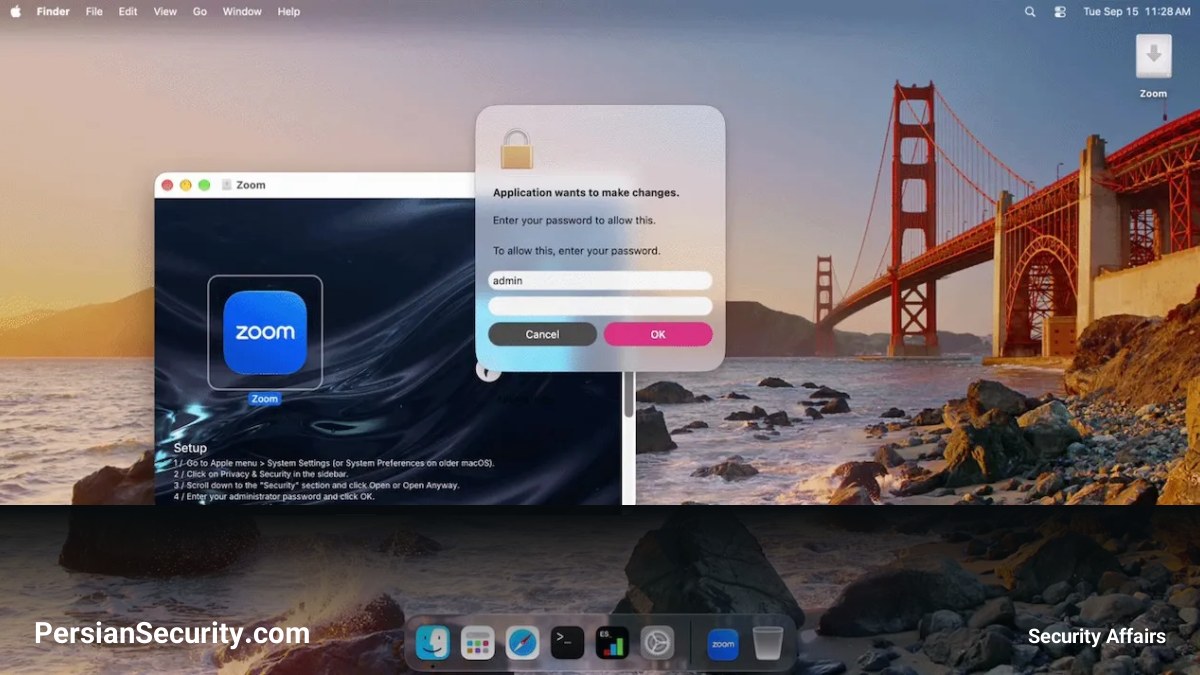Click the username field containing admin
The width and height of the screenshot is (1200, 675).
pyautogui.click(x=600, y=281)
